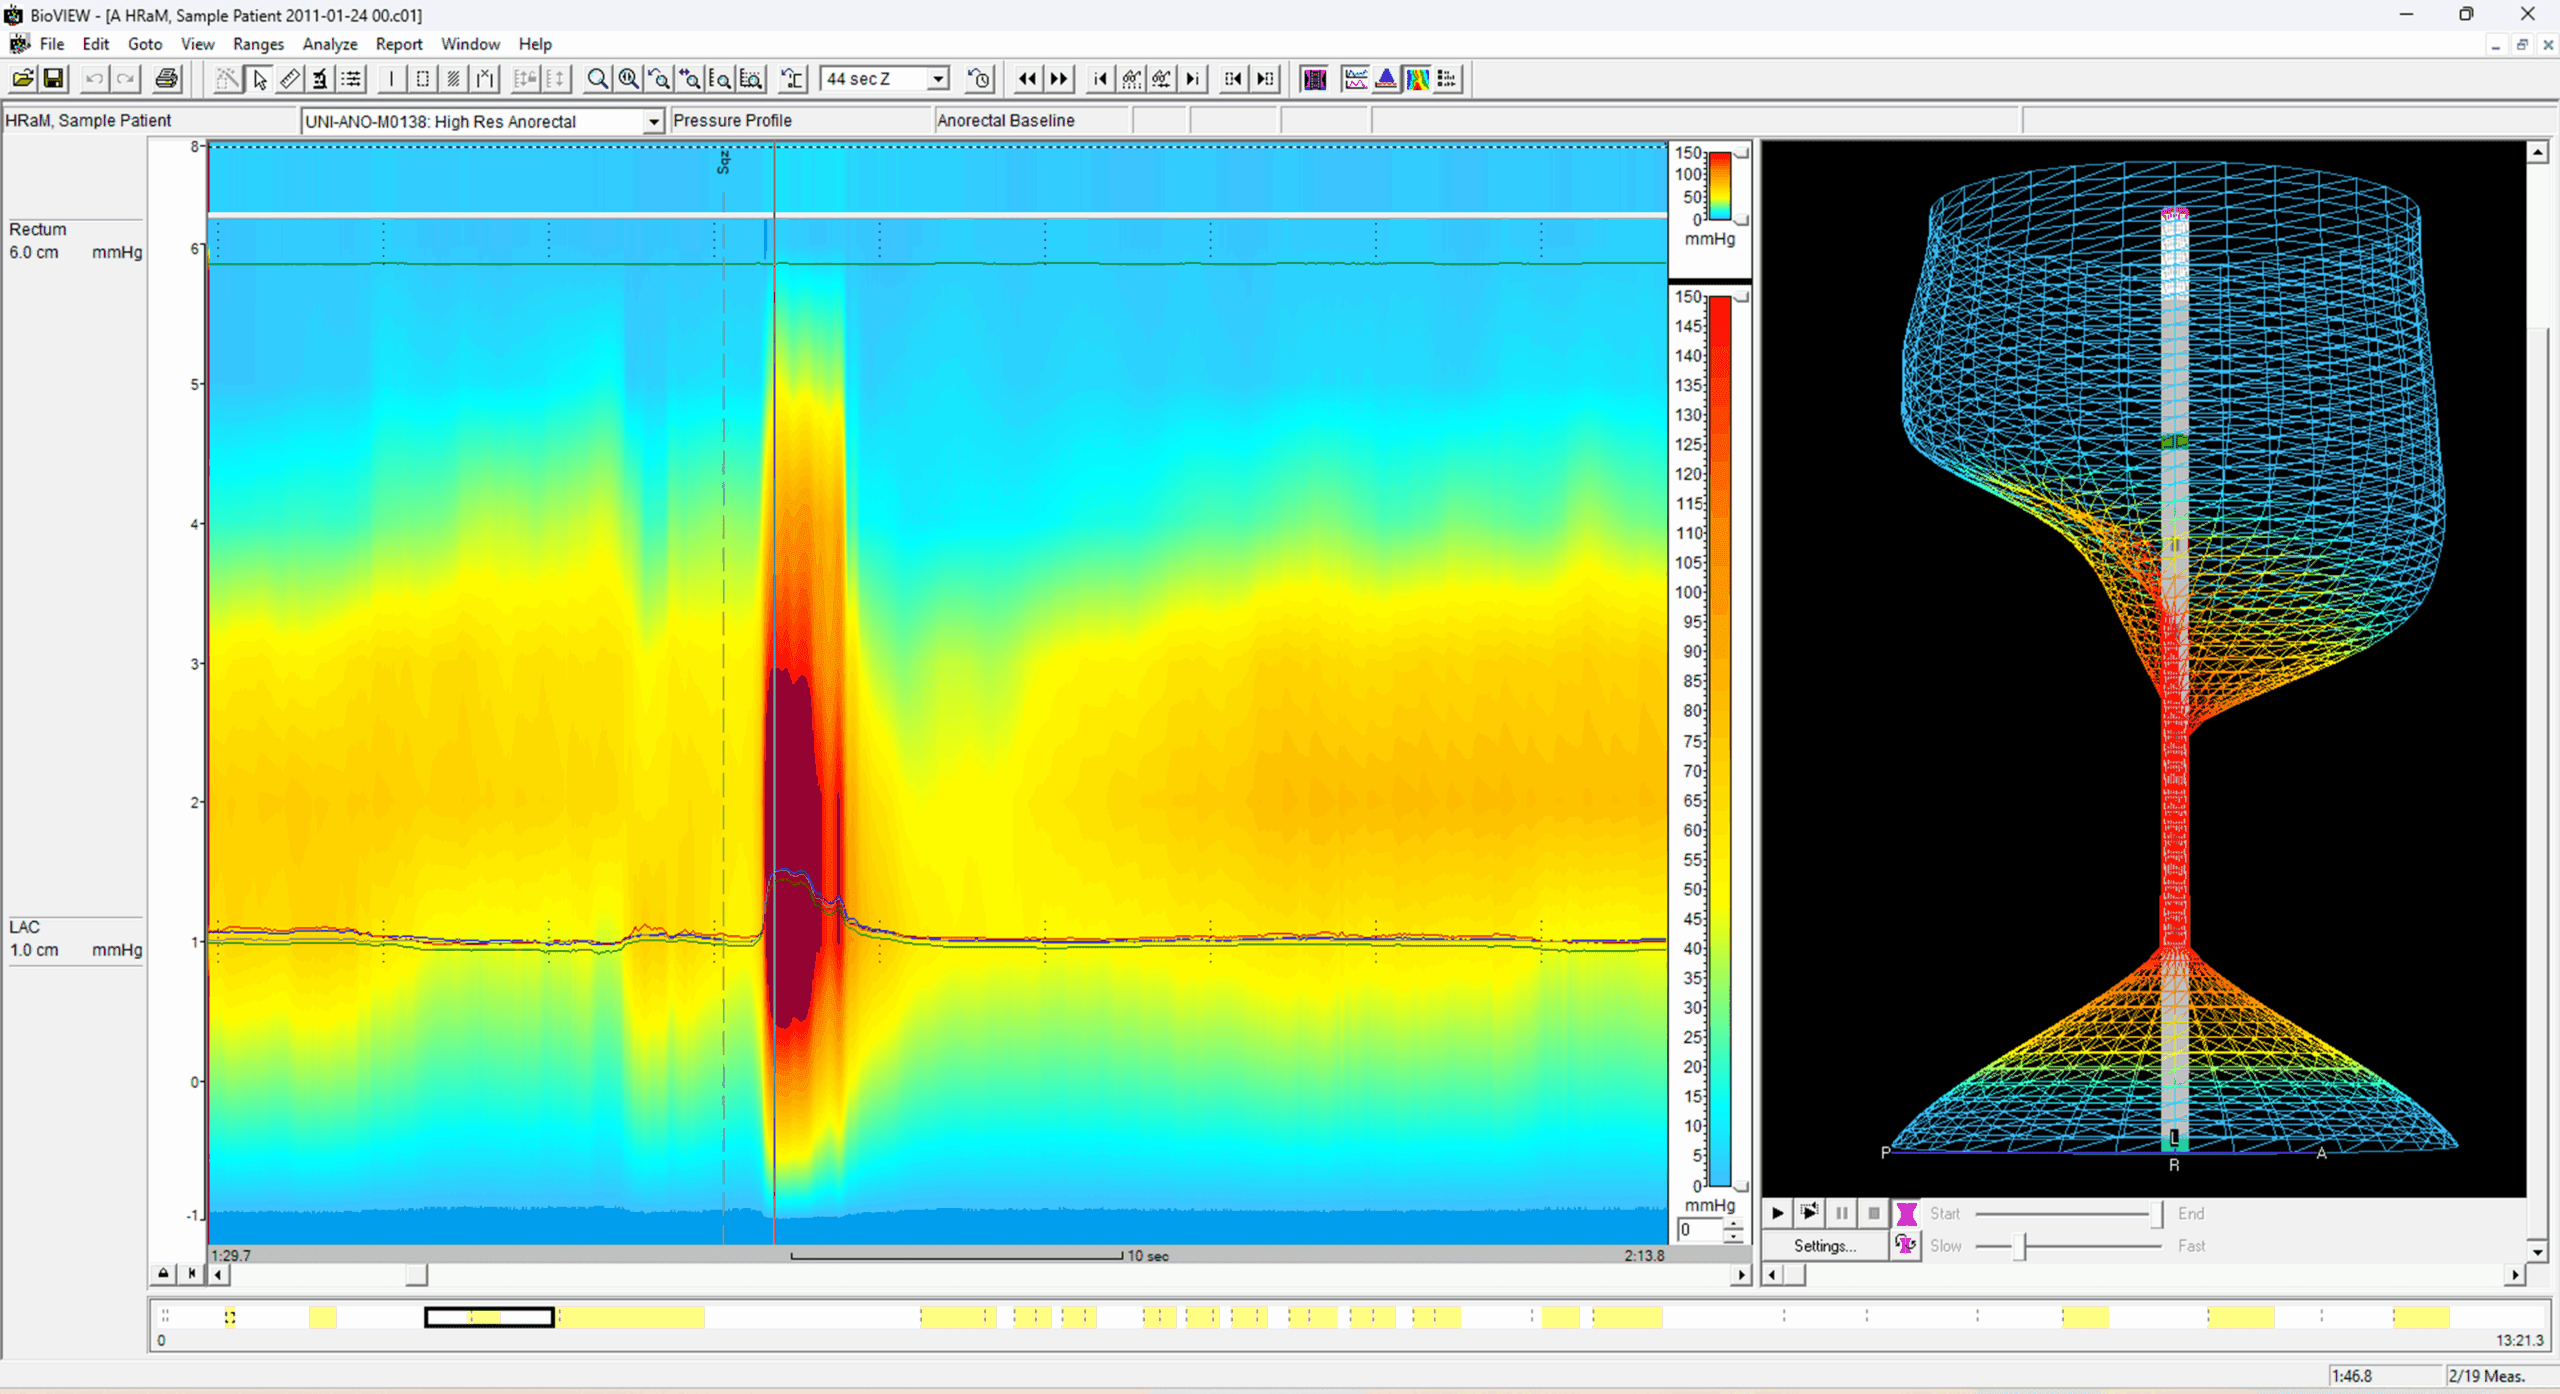This screenshot has height=1394, width=2560.
Task: Open the 3D view Settings dialog
Action: tap(1825, 1245)
